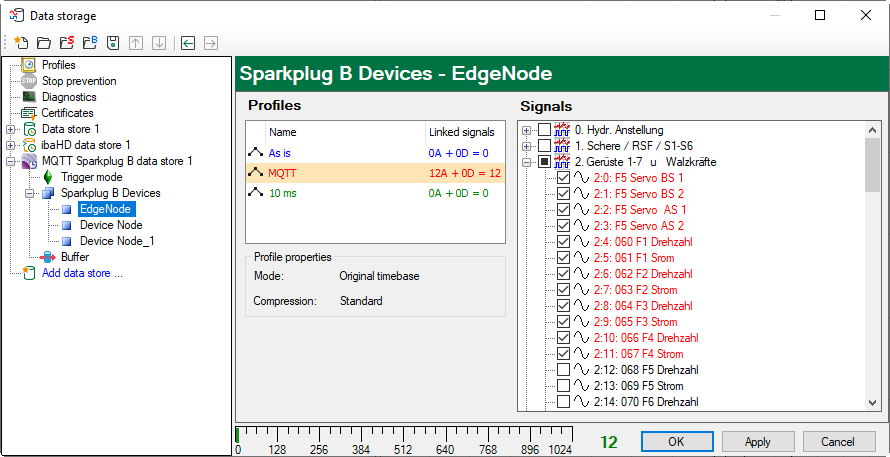890x457 pixels.
Task: Click the 2:7: 063 F2 Strom signal label
Action: click(635, 290)
